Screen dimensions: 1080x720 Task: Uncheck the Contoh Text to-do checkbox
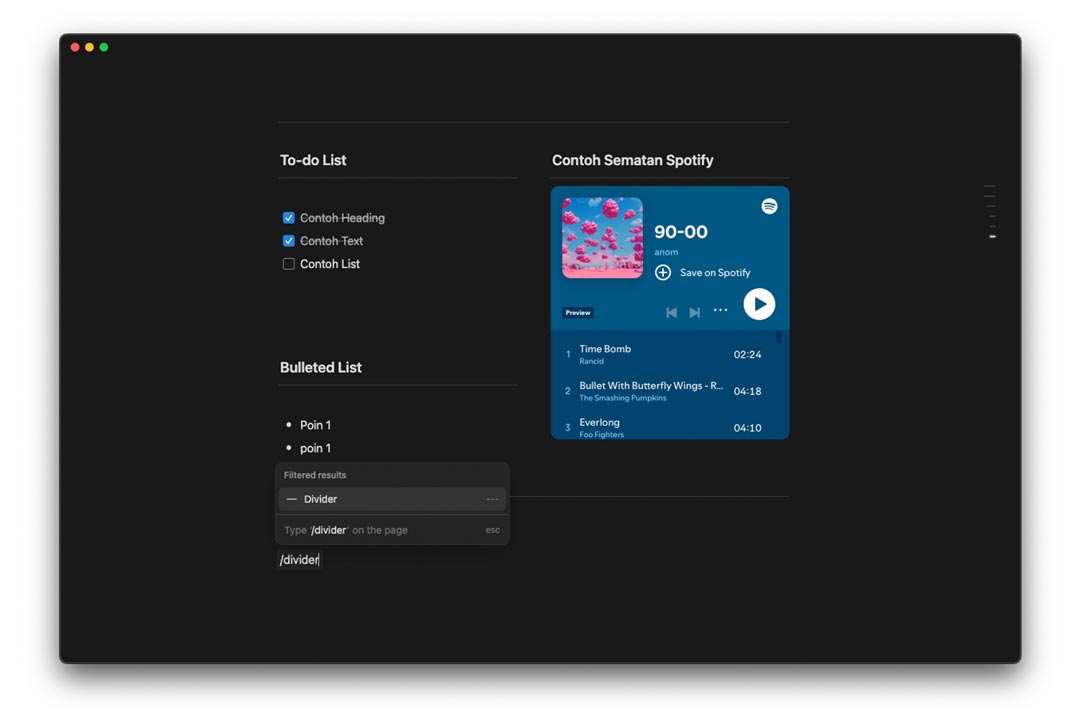289,241
